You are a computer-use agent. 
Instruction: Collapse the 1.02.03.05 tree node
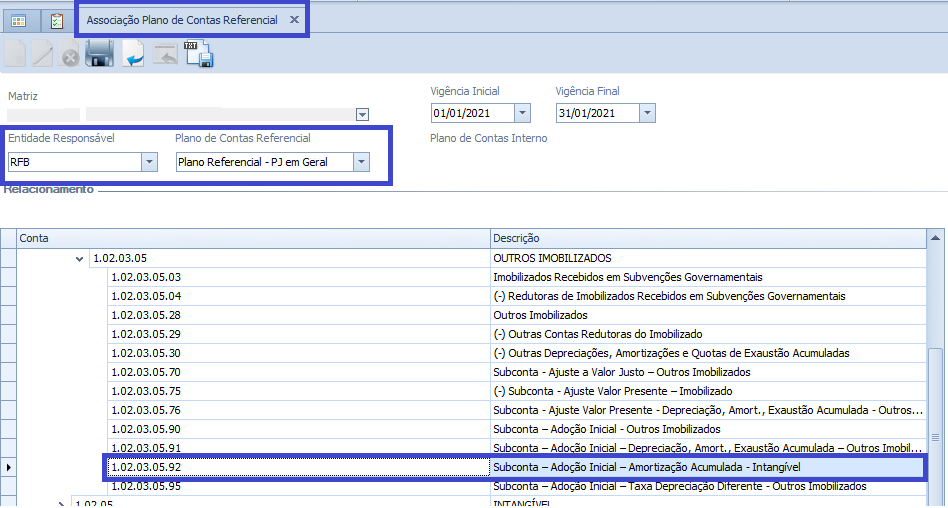(79, 259)
